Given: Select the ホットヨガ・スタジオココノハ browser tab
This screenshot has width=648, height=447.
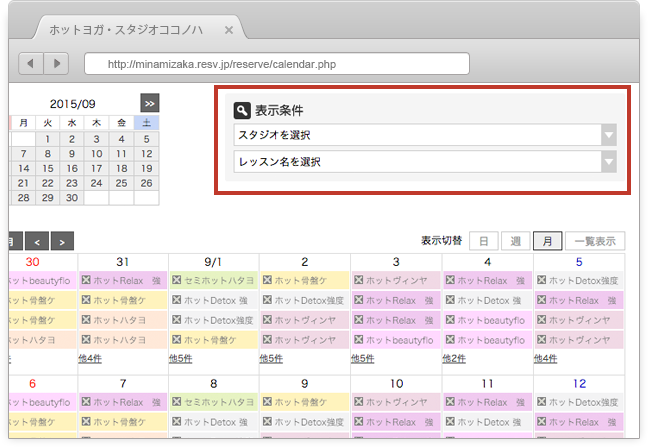Looking at the screenshot, I should [x=125, y=30].
